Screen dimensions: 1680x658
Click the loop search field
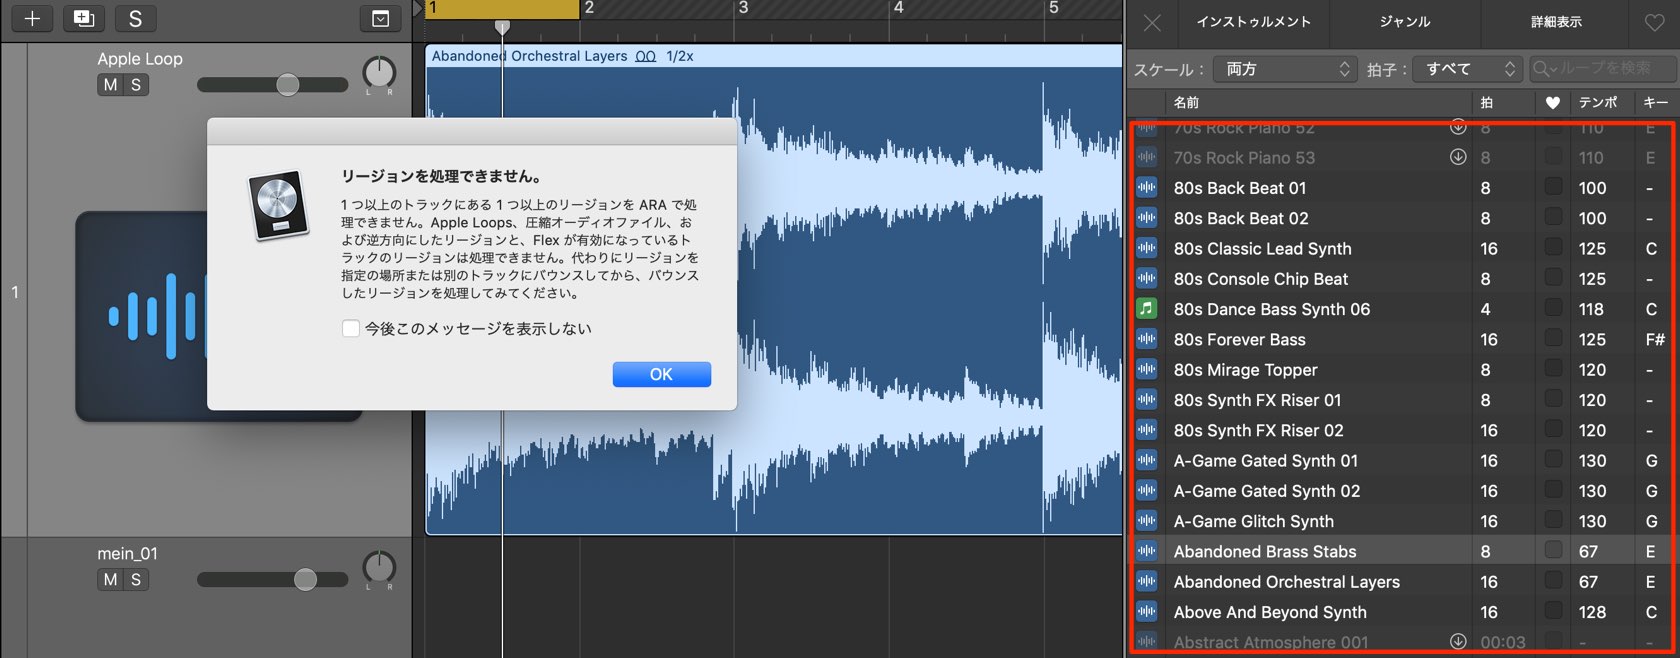1603,68
